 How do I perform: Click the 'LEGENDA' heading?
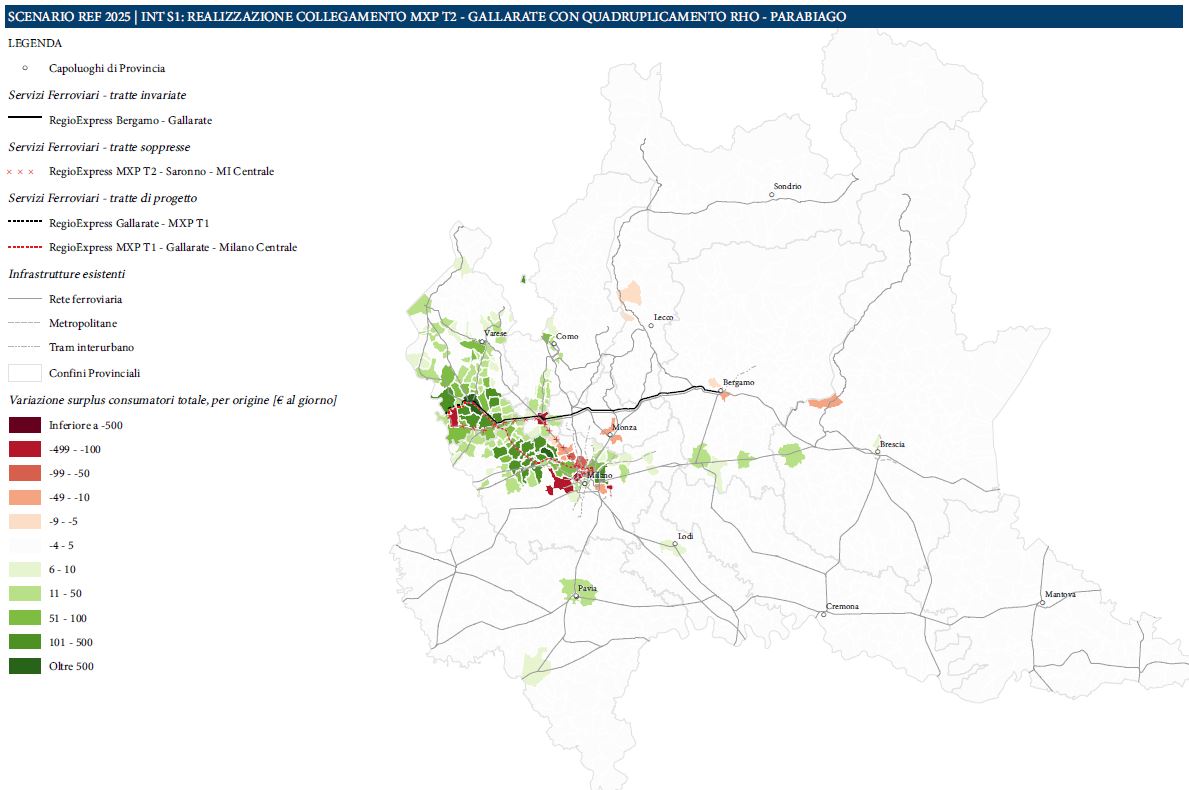click(35, 43)
